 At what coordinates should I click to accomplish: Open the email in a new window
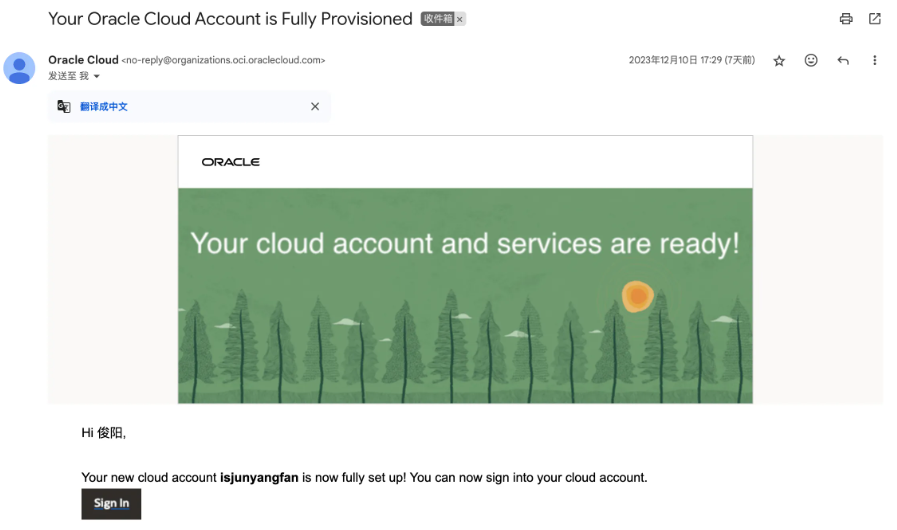tap(875, 19)
